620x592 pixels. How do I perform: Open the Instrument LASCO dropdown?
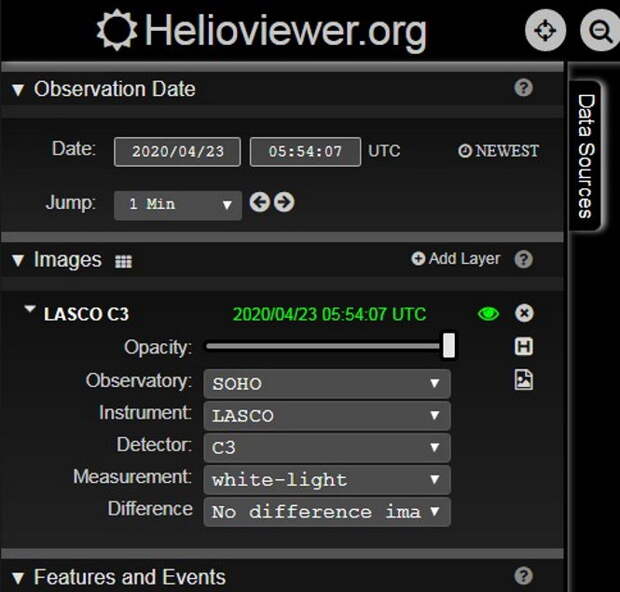tap(327, 416)
